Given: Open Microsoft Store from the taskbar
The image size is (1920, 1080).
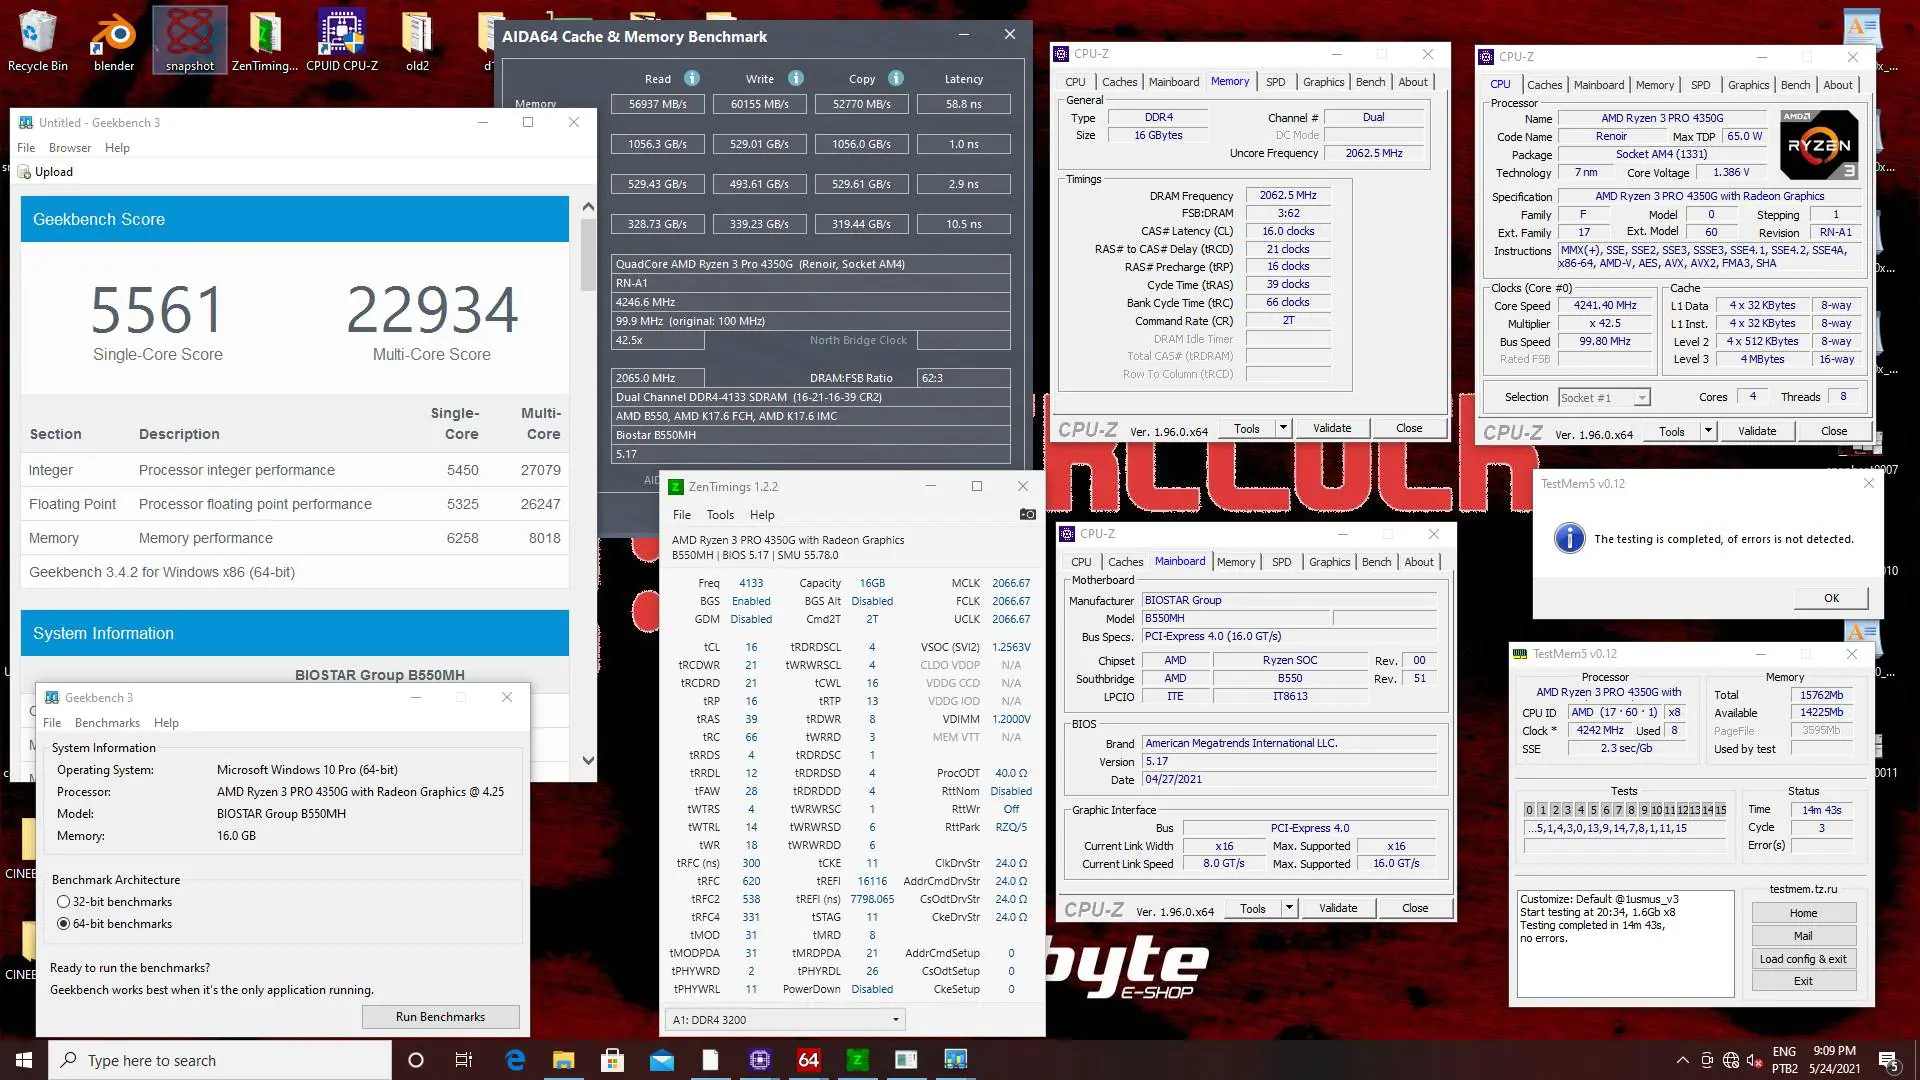Looking at the screenshot, I should point(612,1060).
